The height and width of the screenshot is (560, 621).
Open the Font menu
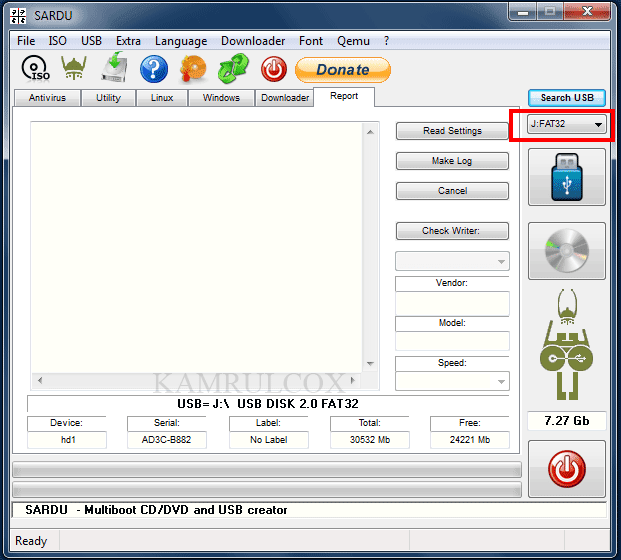pos(311,41)
